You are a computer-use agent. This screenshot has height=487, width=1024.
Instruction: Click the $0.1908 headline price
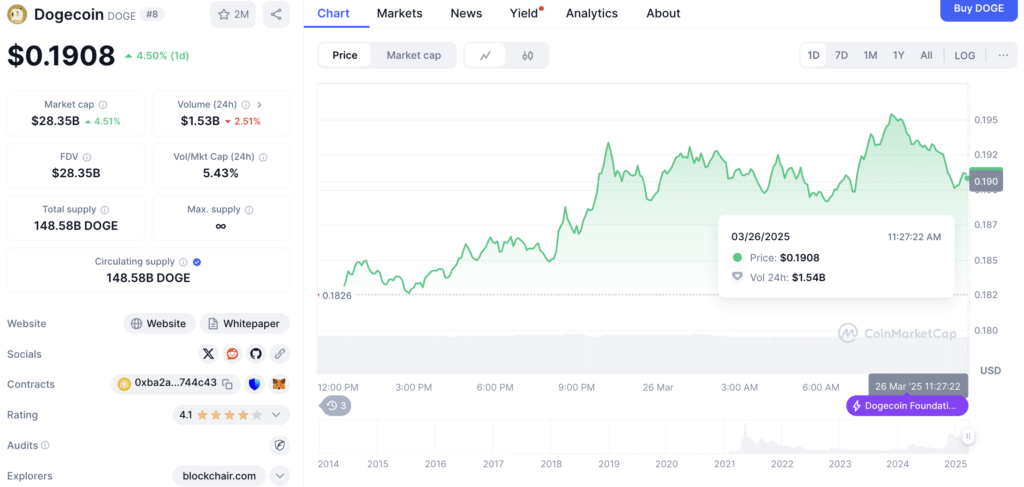[x=61, y=55]
